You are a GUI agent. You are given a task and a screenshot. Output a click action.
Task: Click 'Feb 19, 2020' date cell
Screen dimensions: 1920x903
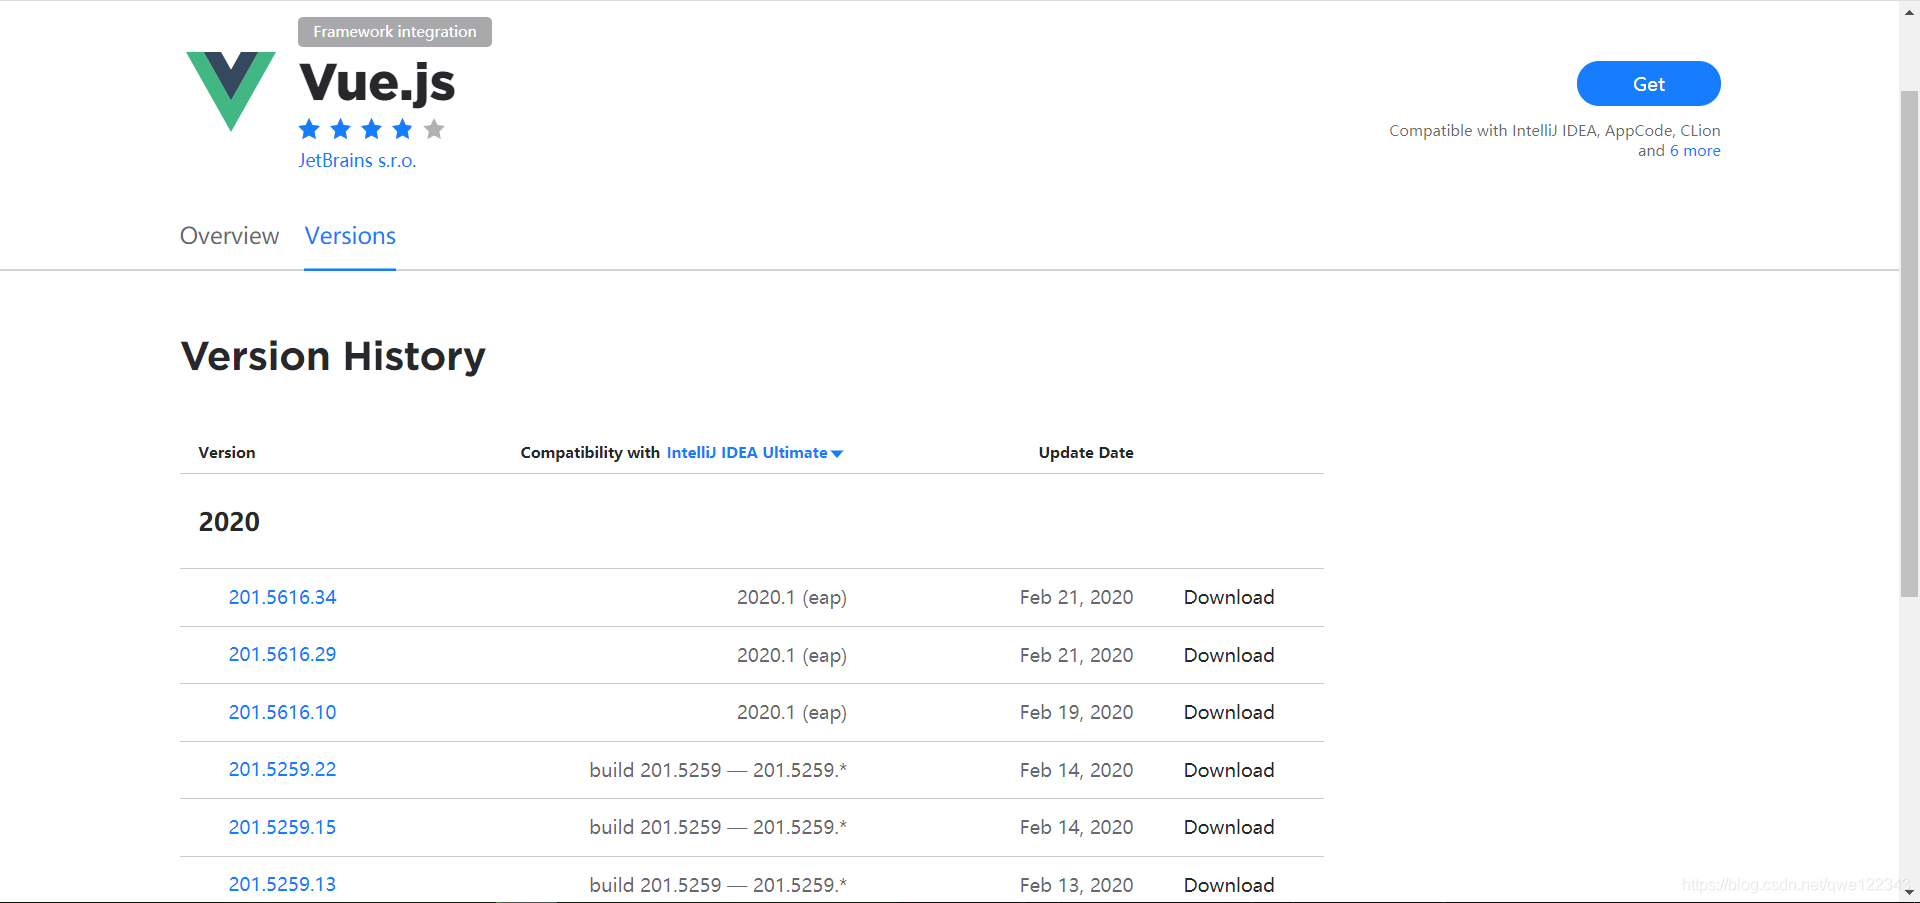[1076, 712]
